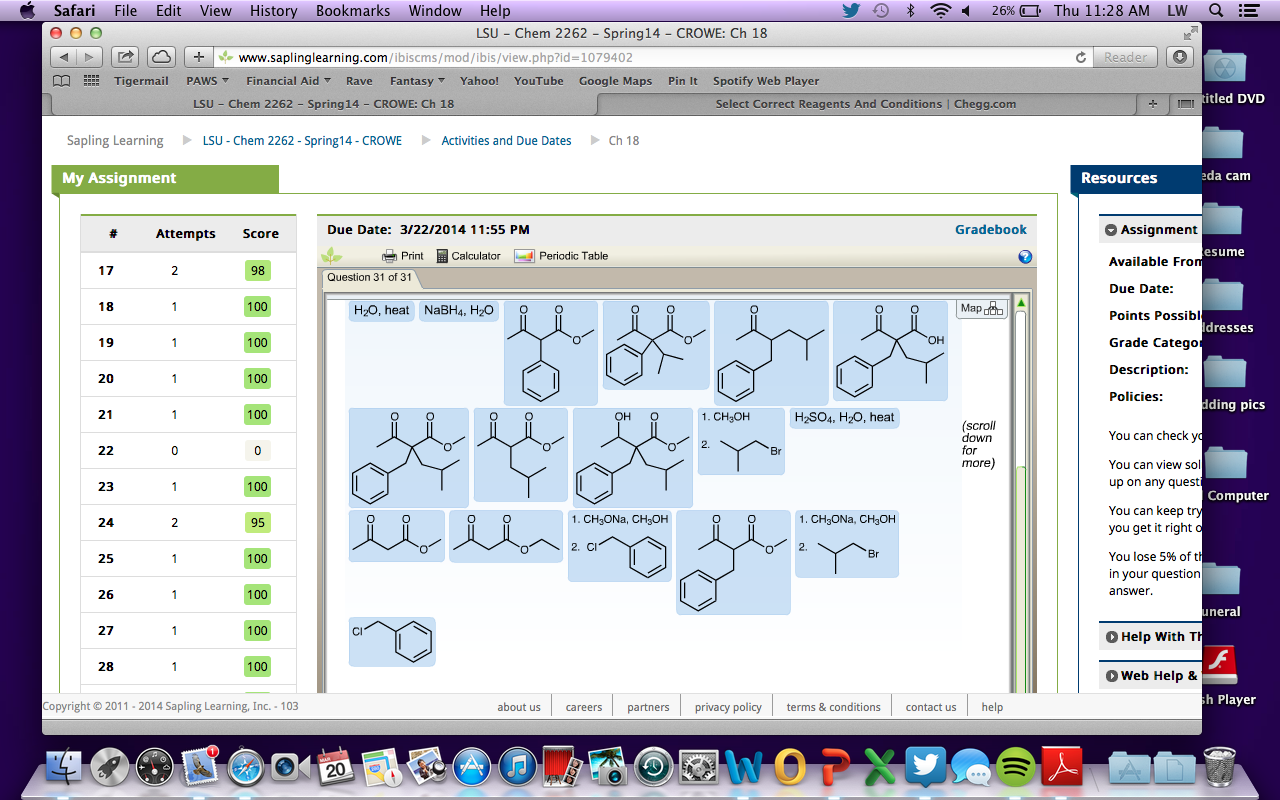
Task: Open Photo Booth in Dock
Action: 562,767
